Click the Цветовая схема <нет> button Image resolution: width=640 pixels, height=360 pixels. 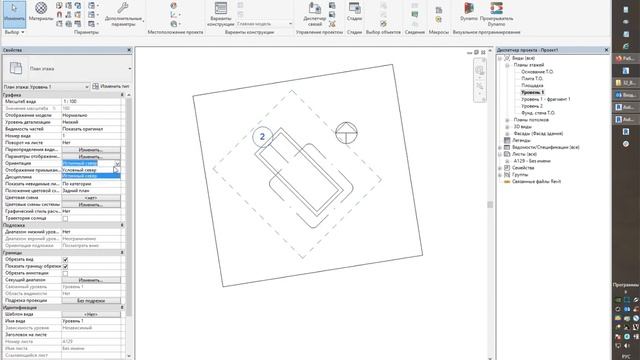click(91, 198)
